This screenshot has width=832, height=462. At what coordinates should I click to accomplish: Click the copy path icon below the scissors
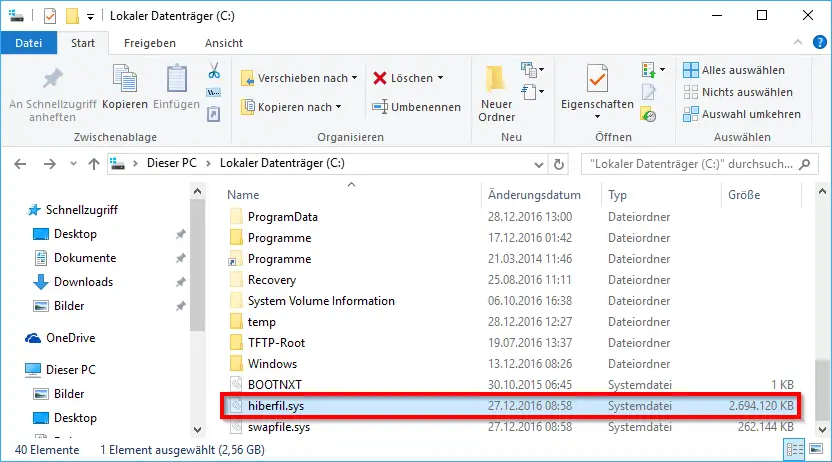[x=214, y=93]
